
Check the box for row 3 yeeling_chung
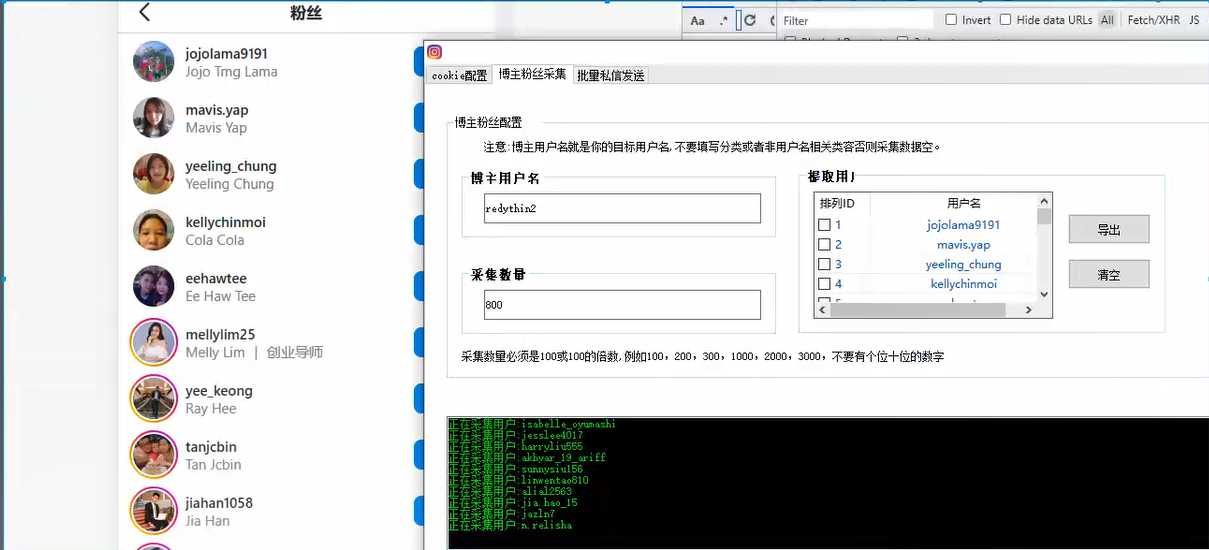825,264
